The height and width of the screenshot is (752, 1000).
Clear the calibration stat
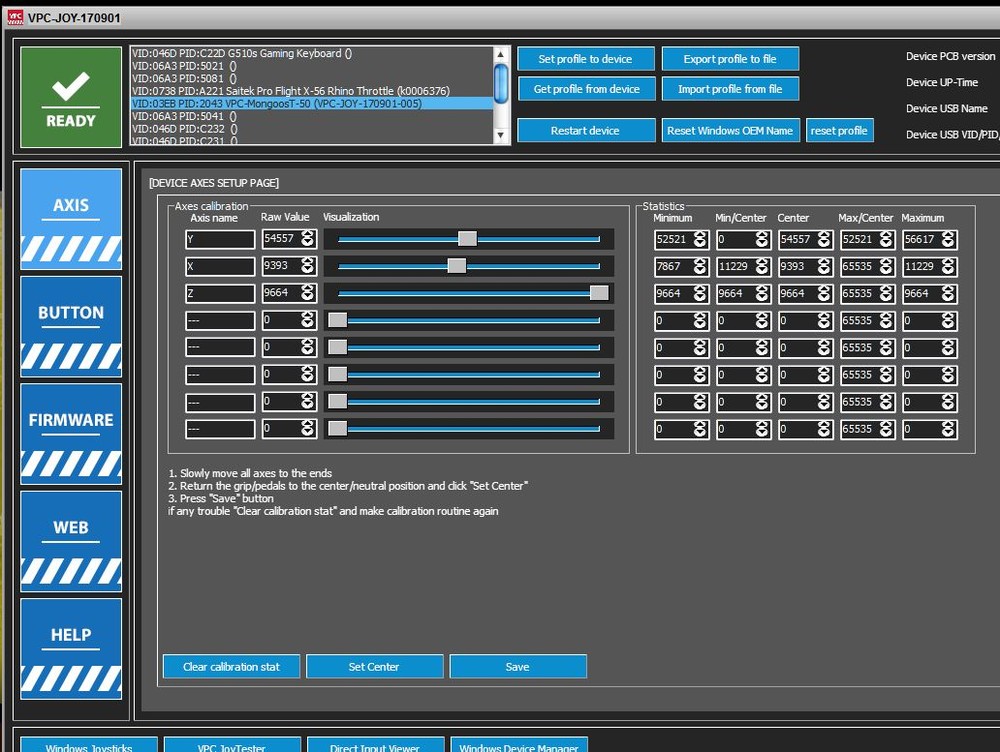click(x=231, y=666)
